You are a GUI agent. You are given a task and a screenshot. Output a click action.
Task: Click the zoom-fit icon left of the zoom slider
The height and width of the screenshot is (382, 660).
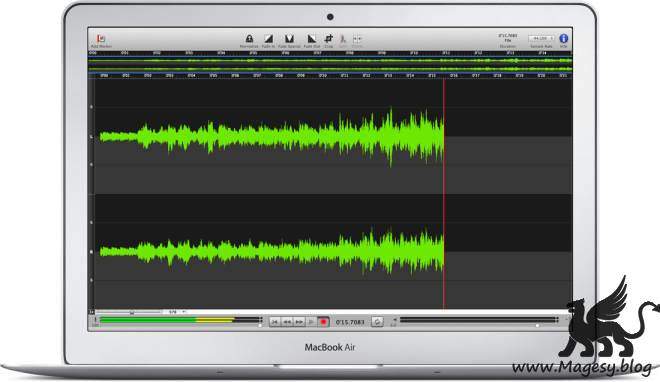pyautogui.click(x=91, y=312)
